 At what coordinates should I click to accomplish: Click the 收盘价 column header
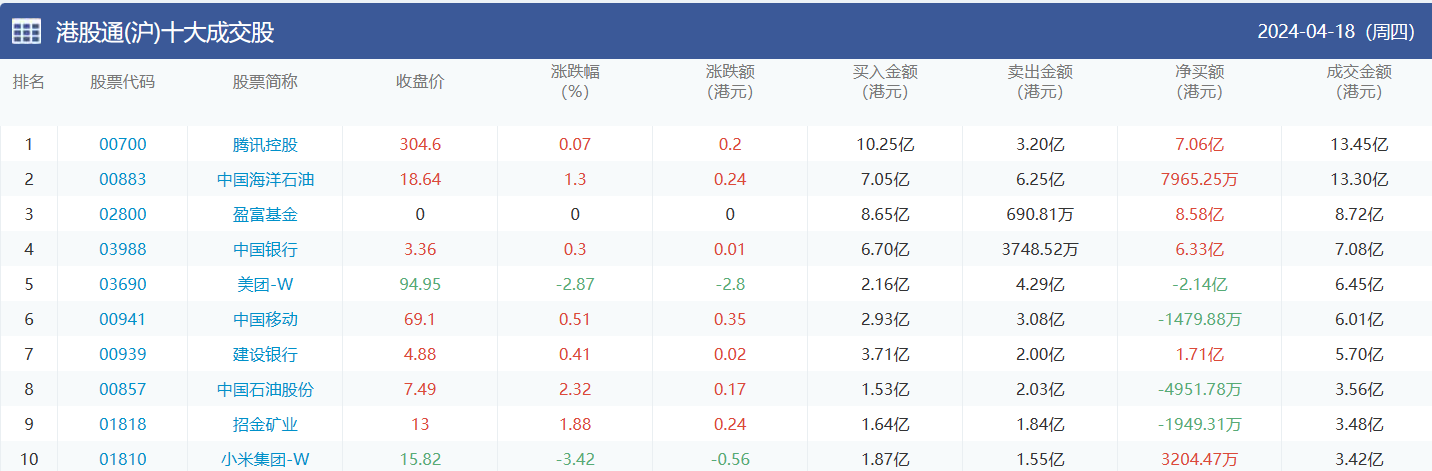[x=420, y=82]
